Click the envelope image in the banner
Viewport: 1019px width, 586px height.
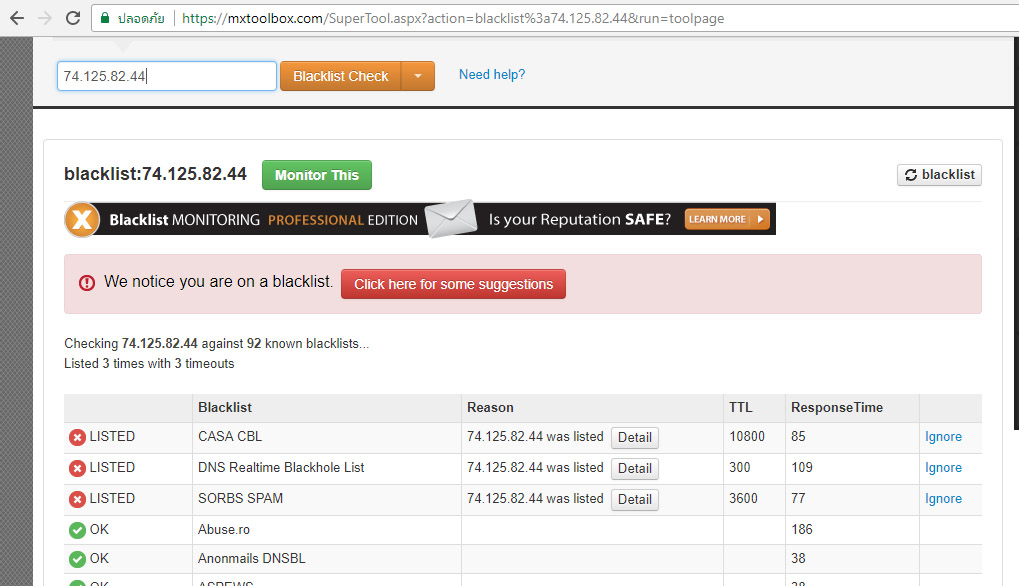pos(451,219)
